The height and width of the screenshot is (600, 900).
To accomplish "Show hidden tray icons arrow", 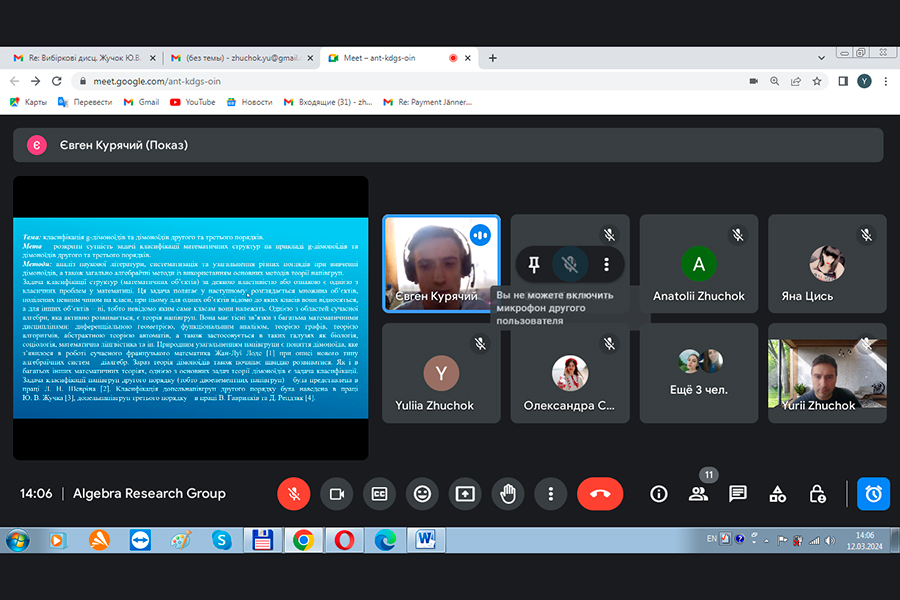I will coord(767,540).
